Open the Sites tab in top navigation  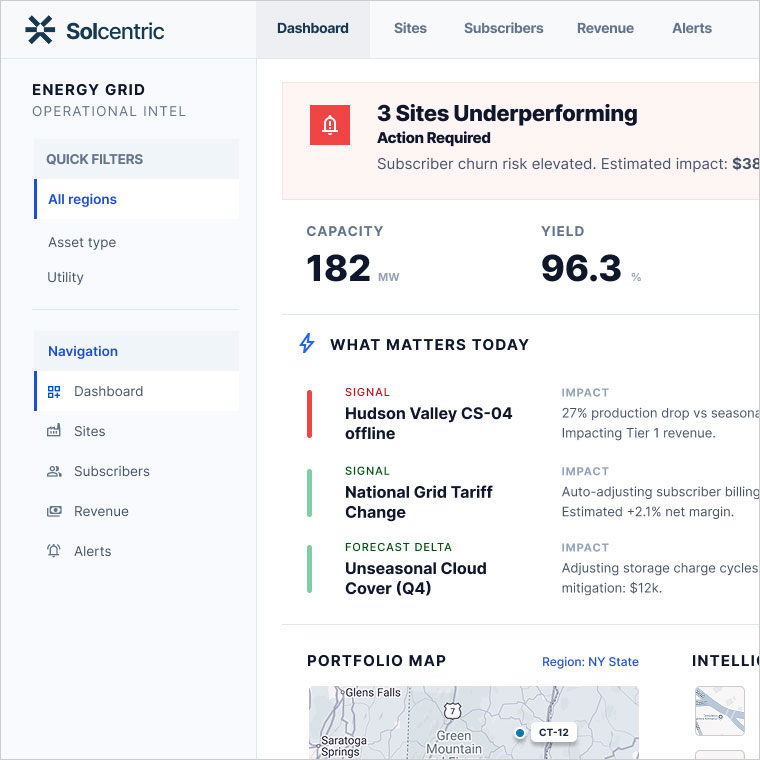(x=410, y=29)
